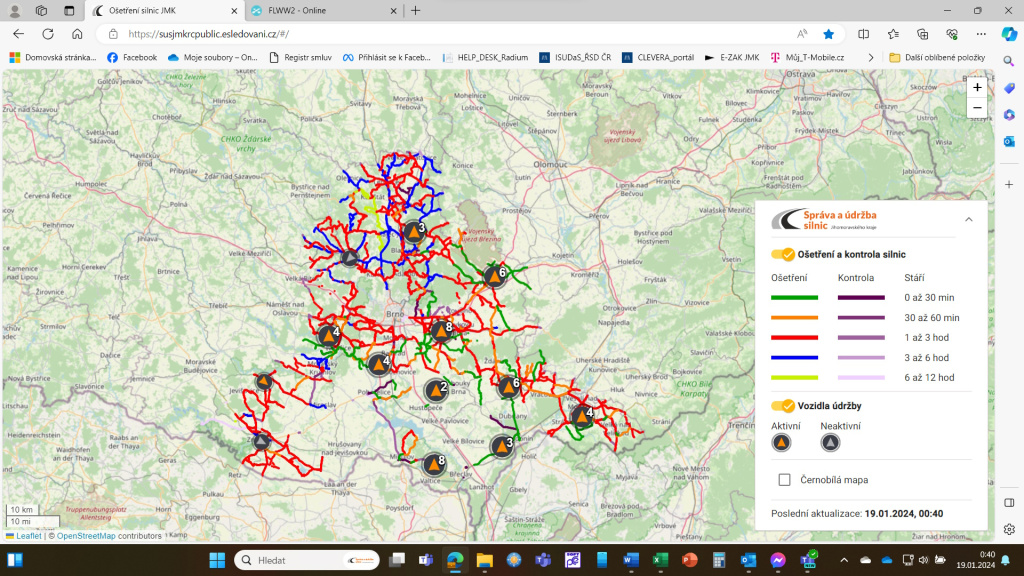Open the OpenStreetMap attribution link
The width and height of the screenshot is (1024, 576).
(x=86, y=536)
